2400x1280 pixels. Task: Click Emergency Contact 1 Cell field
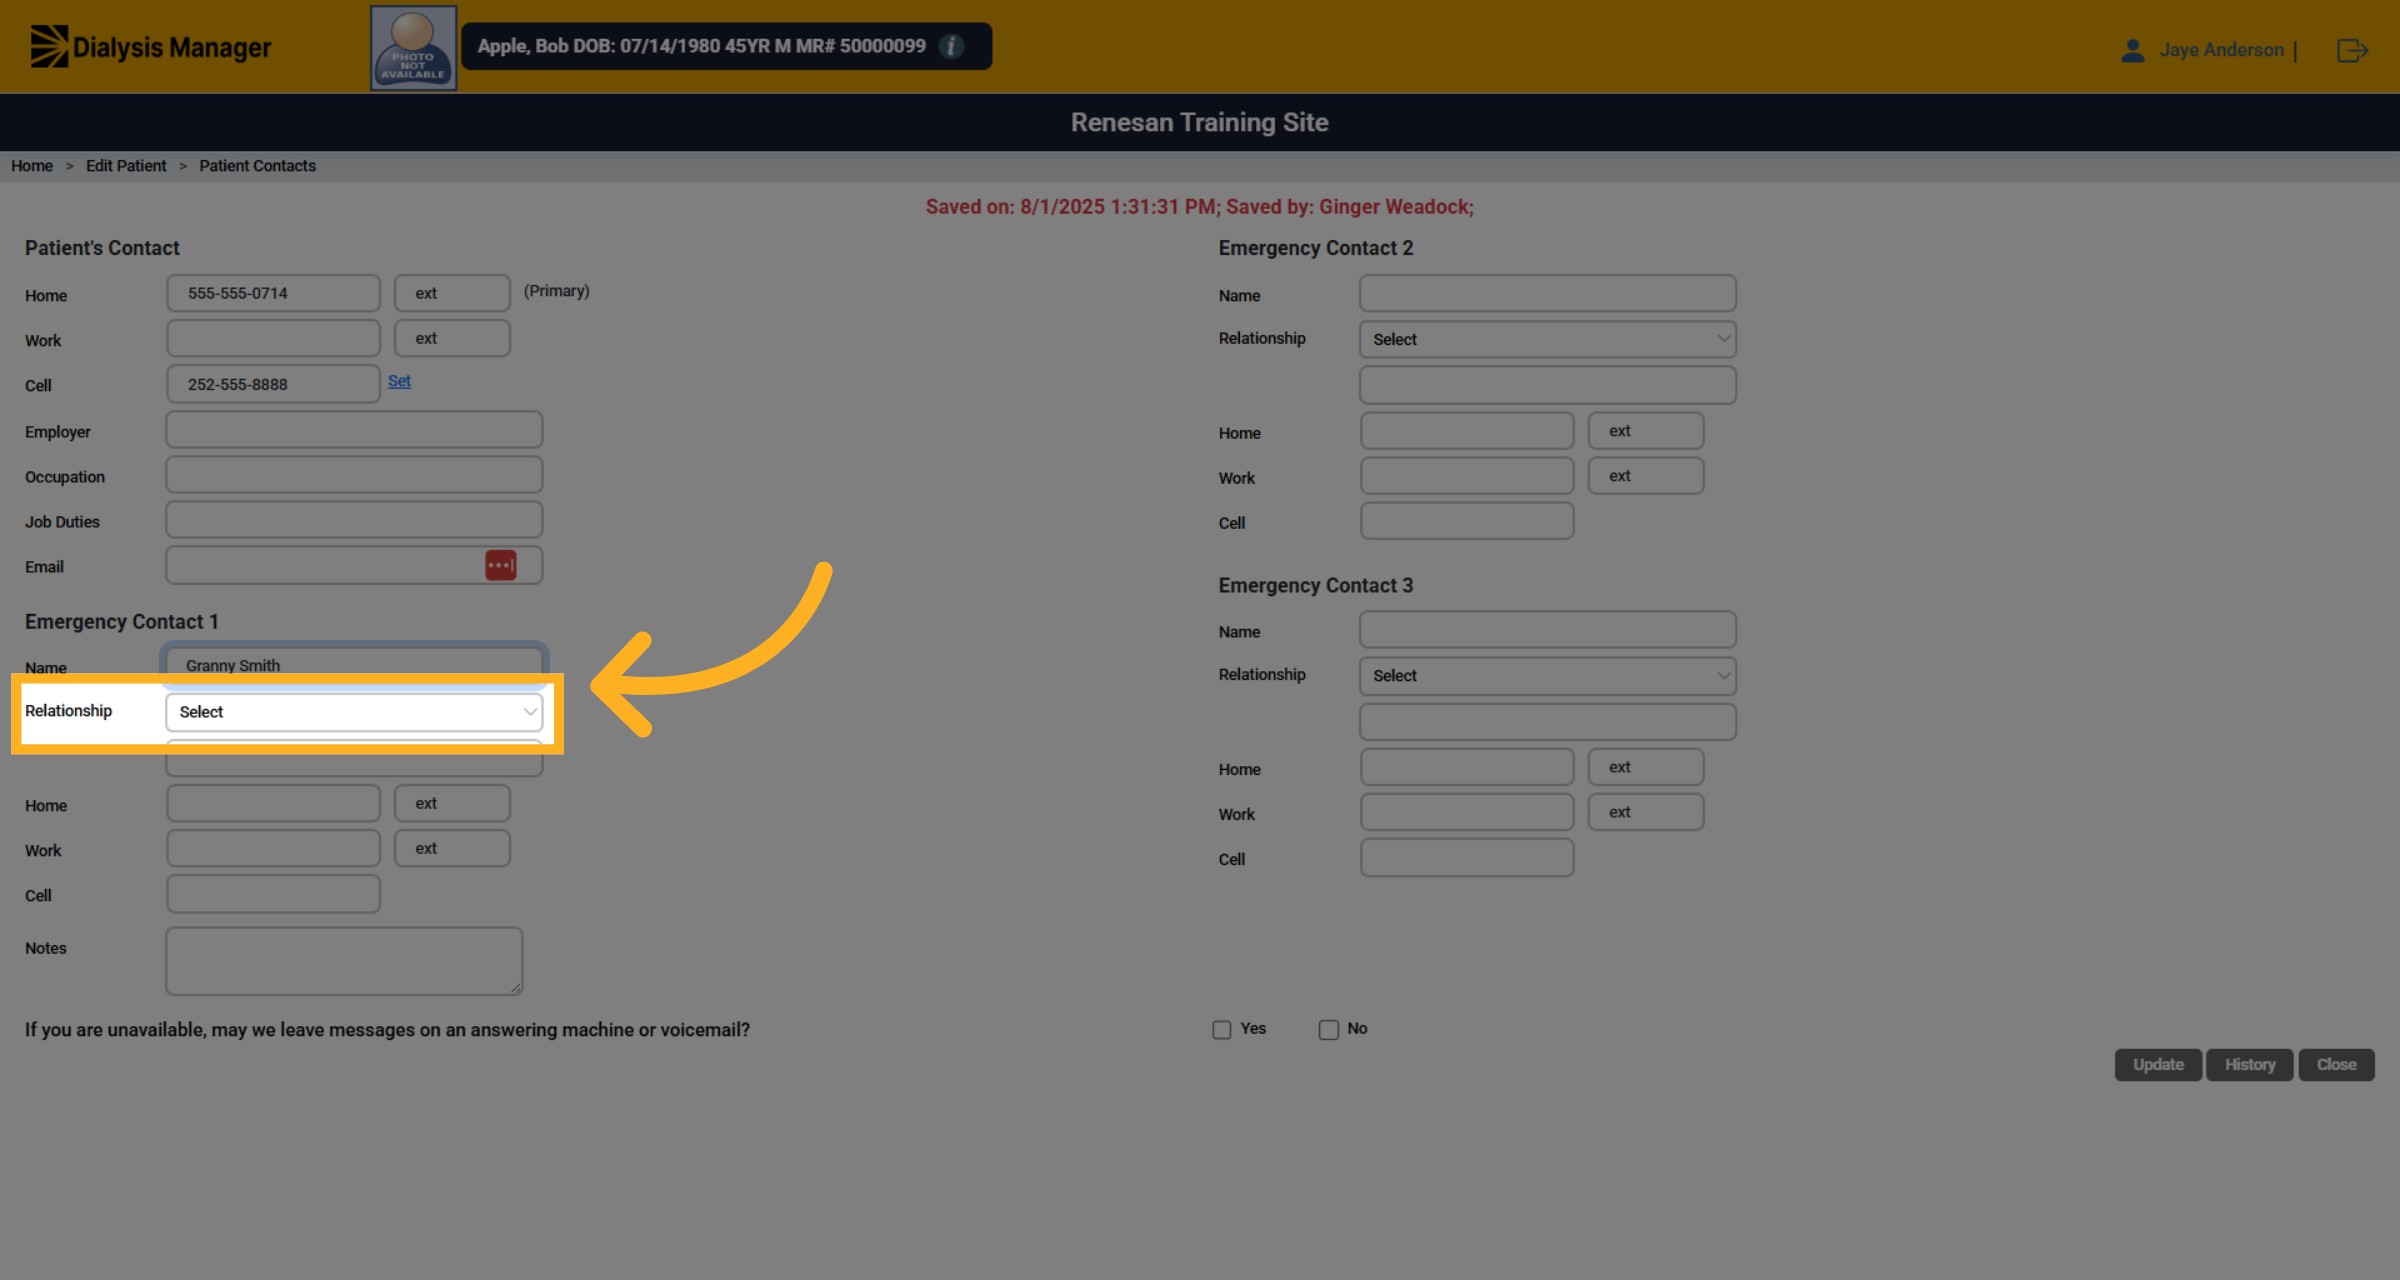pos(273,894)
